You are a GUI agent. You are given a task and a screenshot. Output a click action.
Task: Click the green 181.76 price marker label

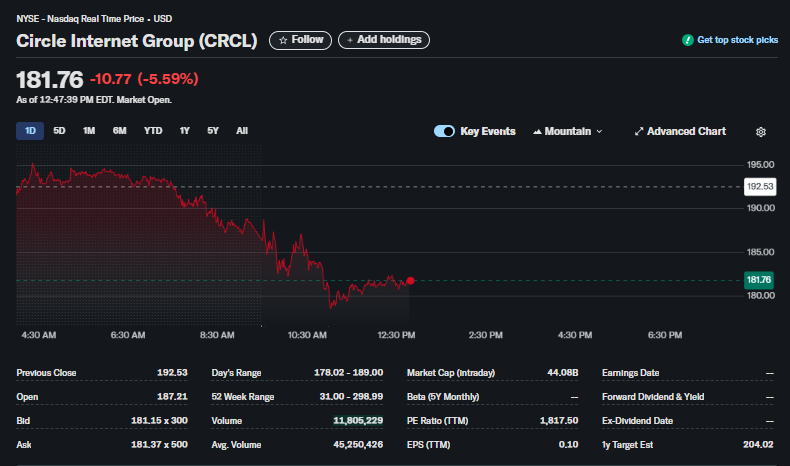click(759, 280)
